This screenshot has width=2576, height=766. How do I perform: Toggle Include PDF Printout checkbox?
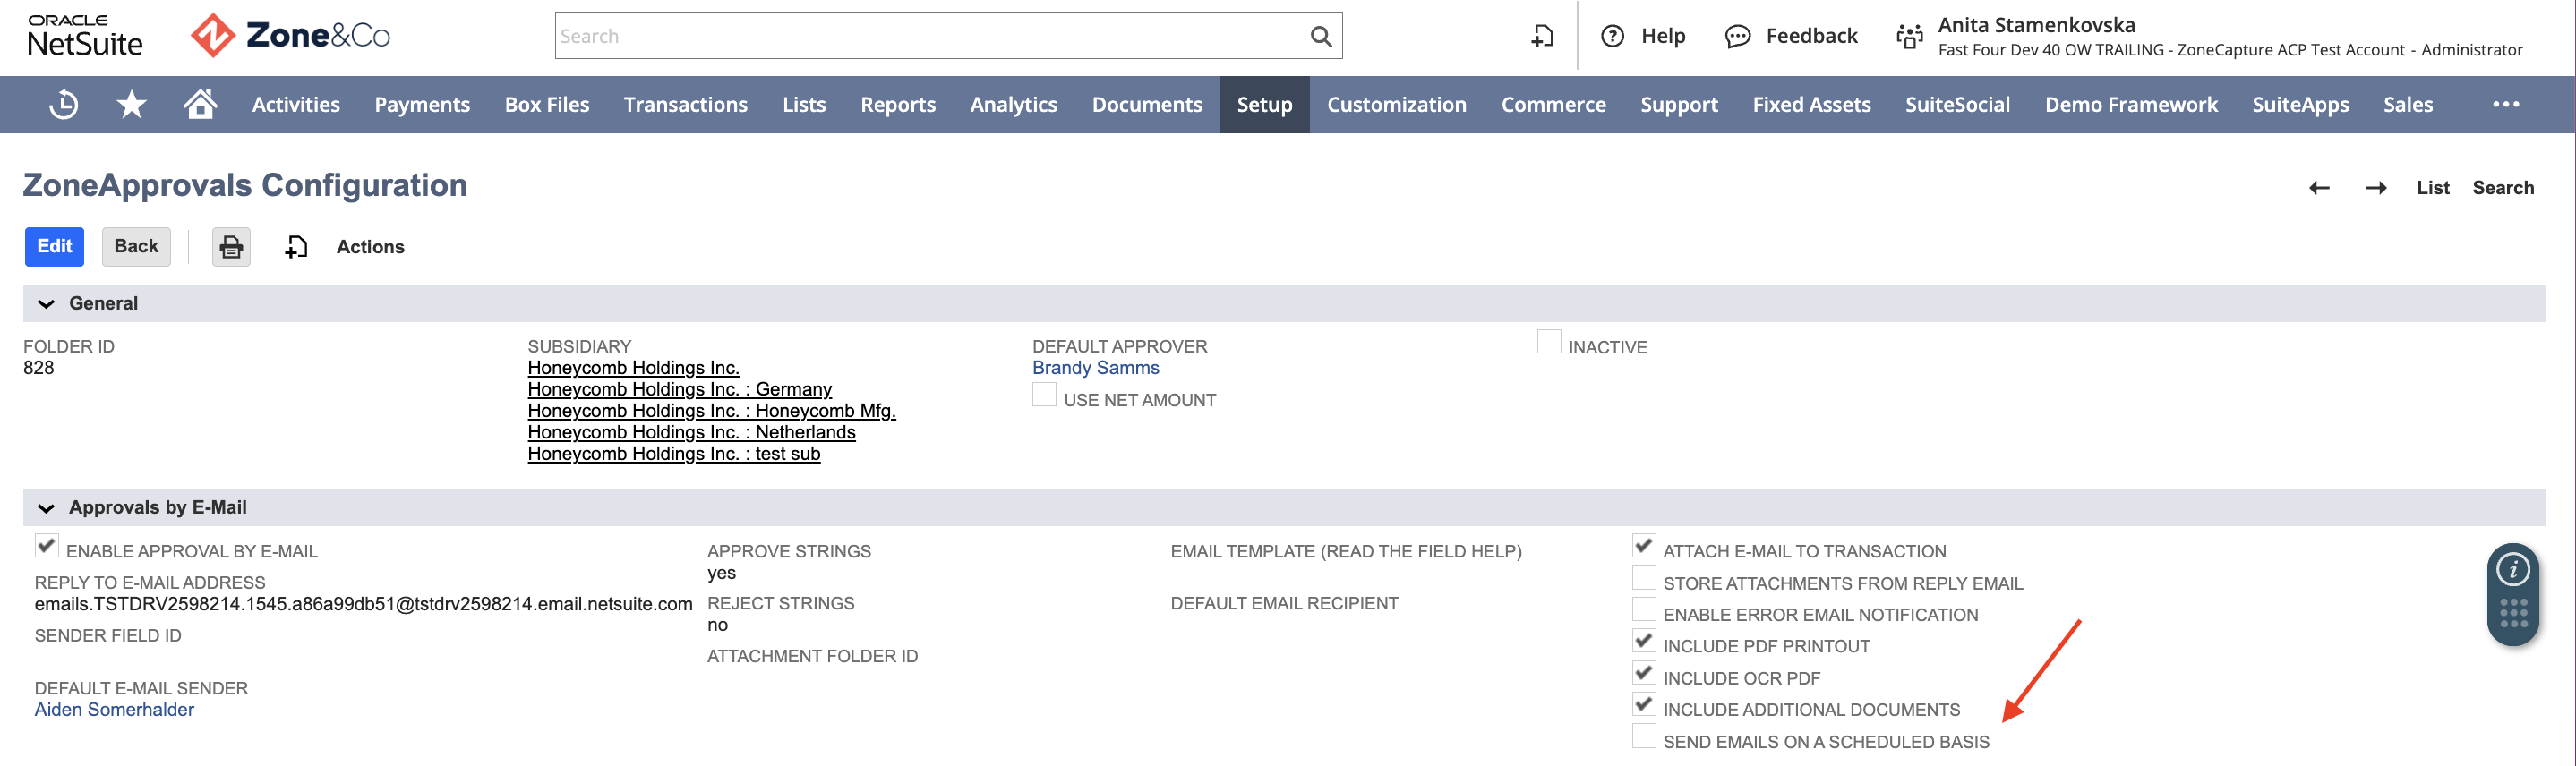(1643, 641)
